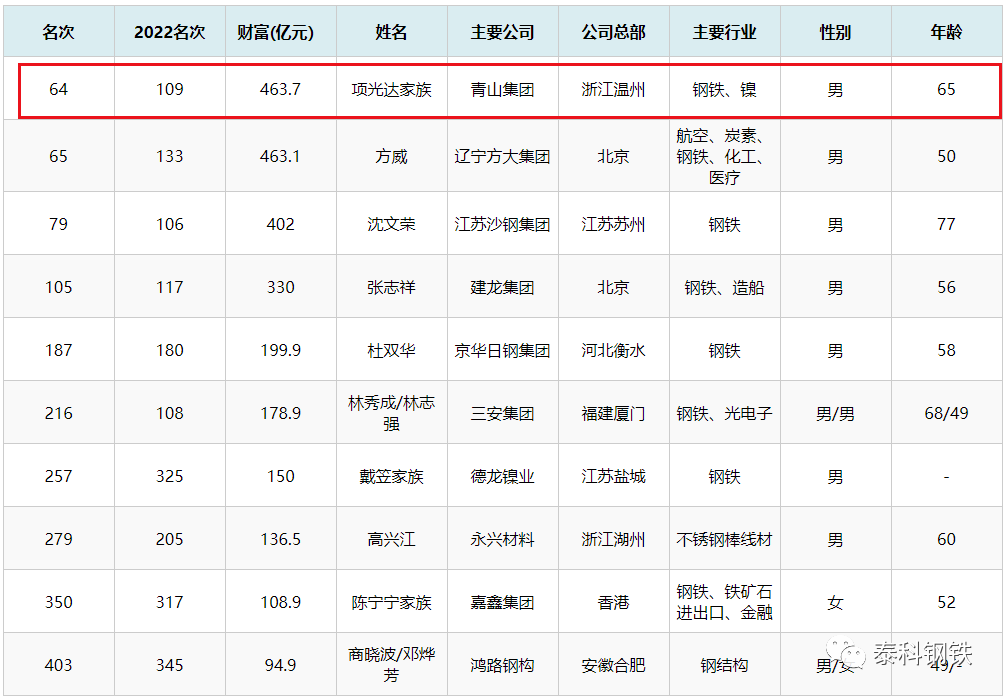The height and width of the screenshot is (698, 1005).
Task: Click the industry cell 不锈钢棒线材
Action: pyautogui.click(x=724, y=539)
